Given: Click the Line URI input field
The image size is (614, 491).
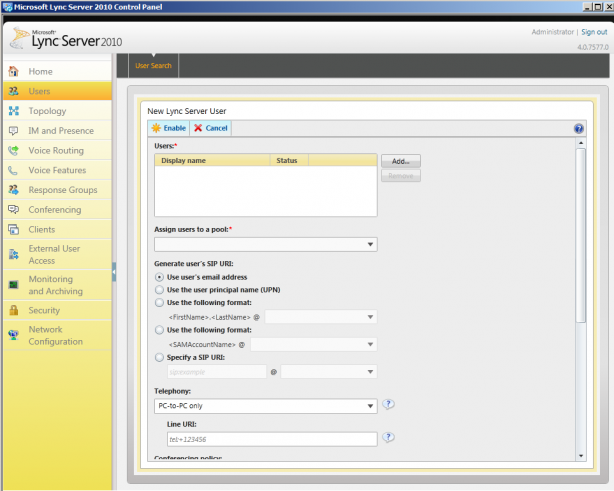Looking at the screenshot, I should [272, 439].
